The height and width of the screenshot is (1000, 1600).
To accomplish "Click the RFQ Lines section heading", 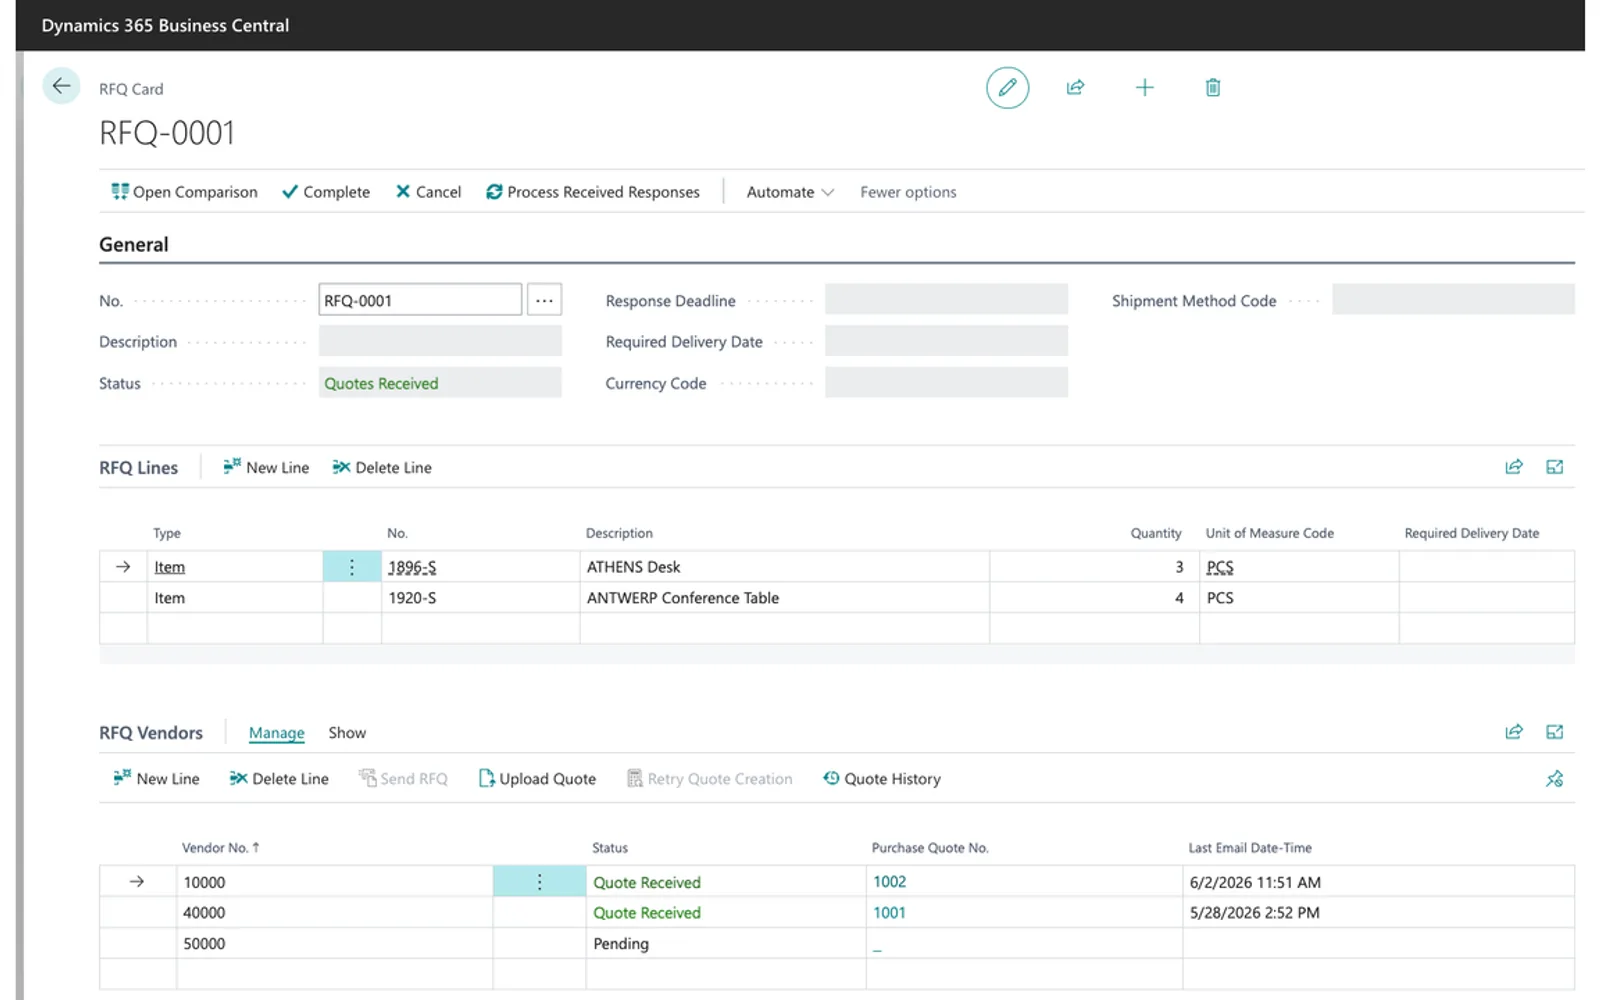I will (x=138, y=468).
